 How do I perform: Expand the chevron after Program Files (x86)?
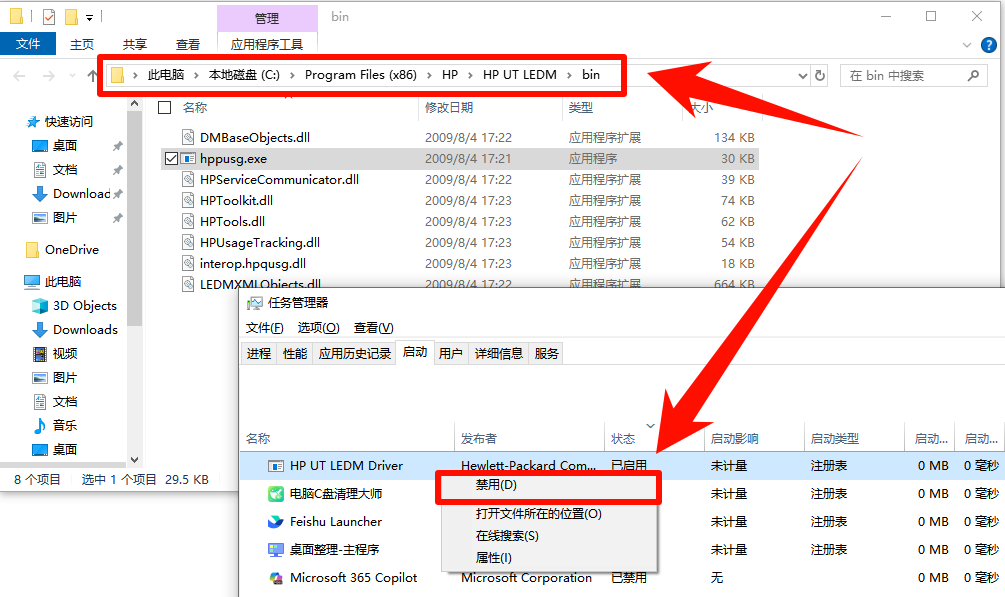(x=429, y=76)
